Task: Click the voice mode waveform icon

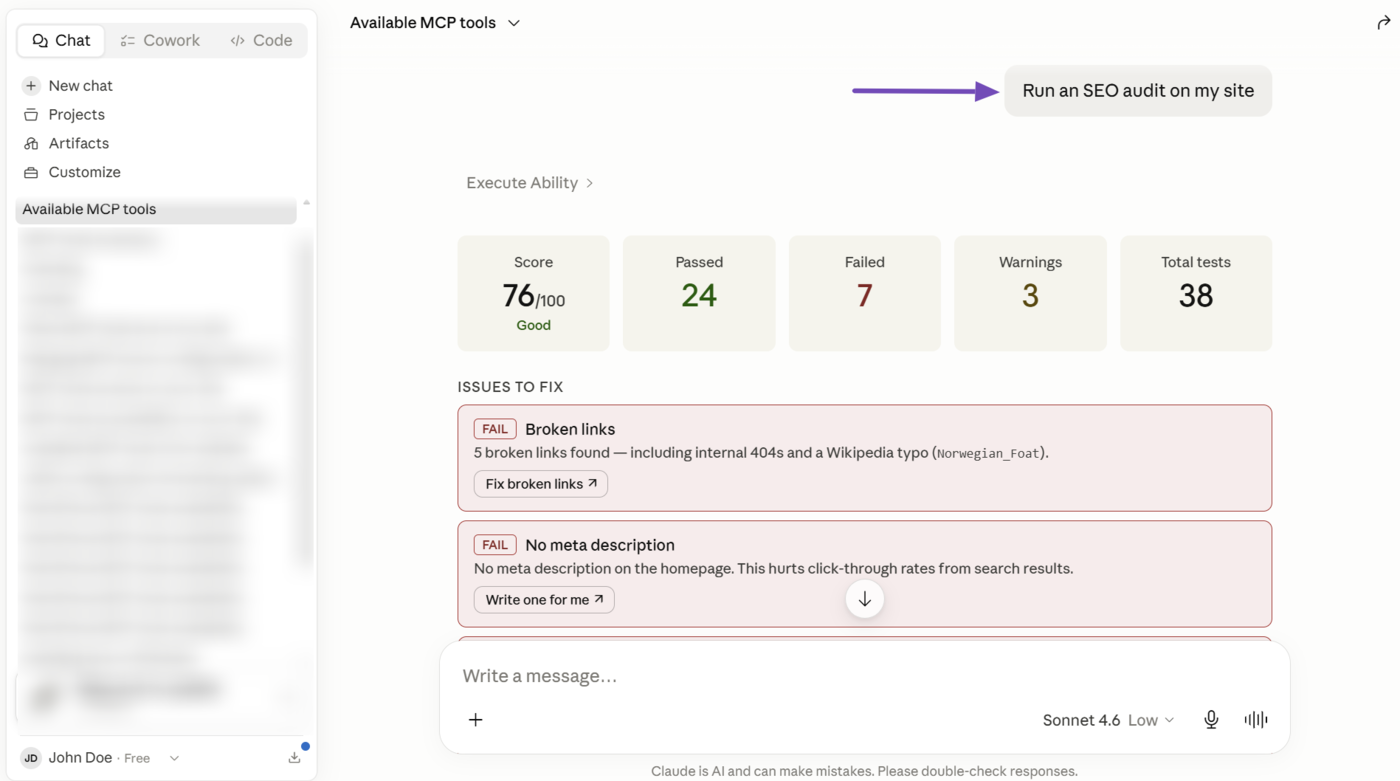Action: point(1256,720)
